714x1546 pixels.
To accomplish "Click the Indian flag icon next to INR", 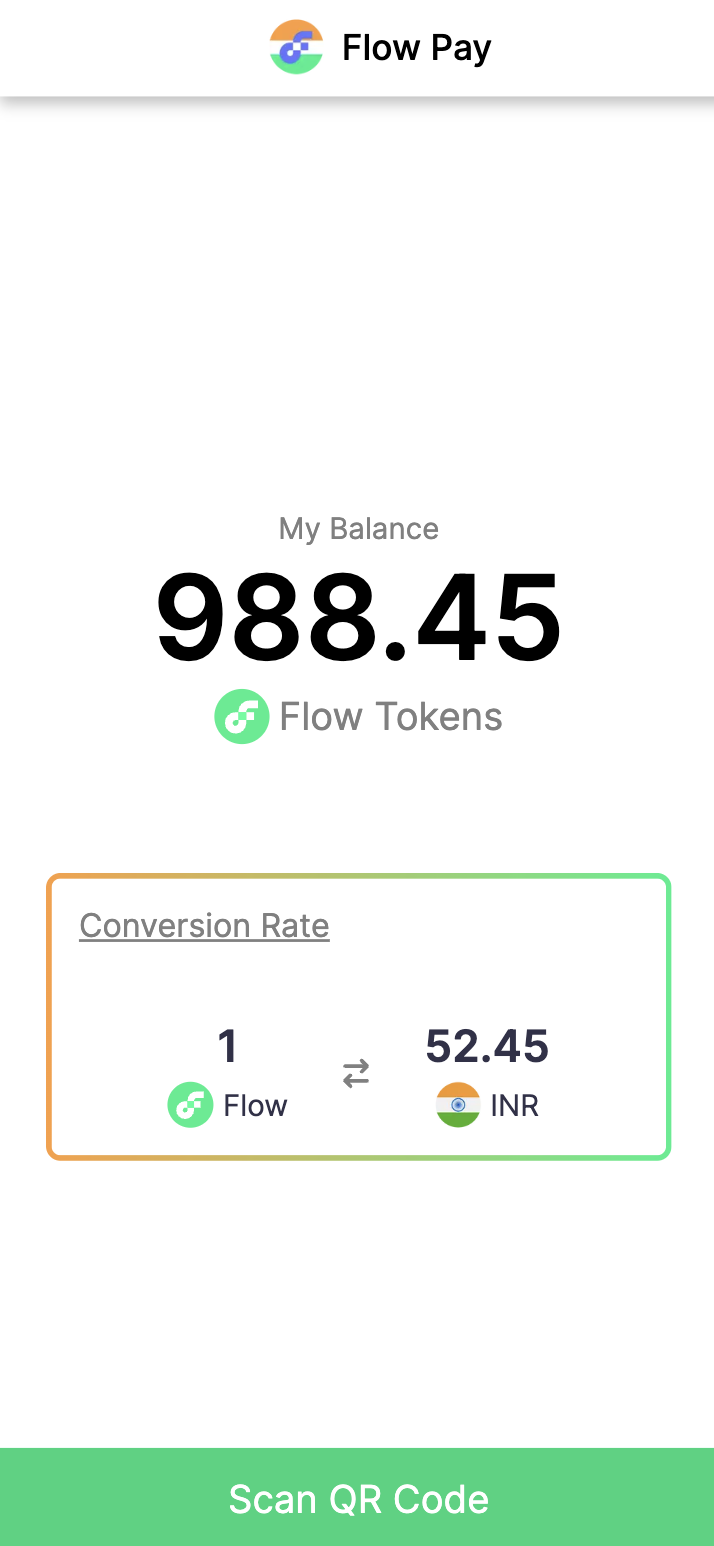I will [457, 1105].
